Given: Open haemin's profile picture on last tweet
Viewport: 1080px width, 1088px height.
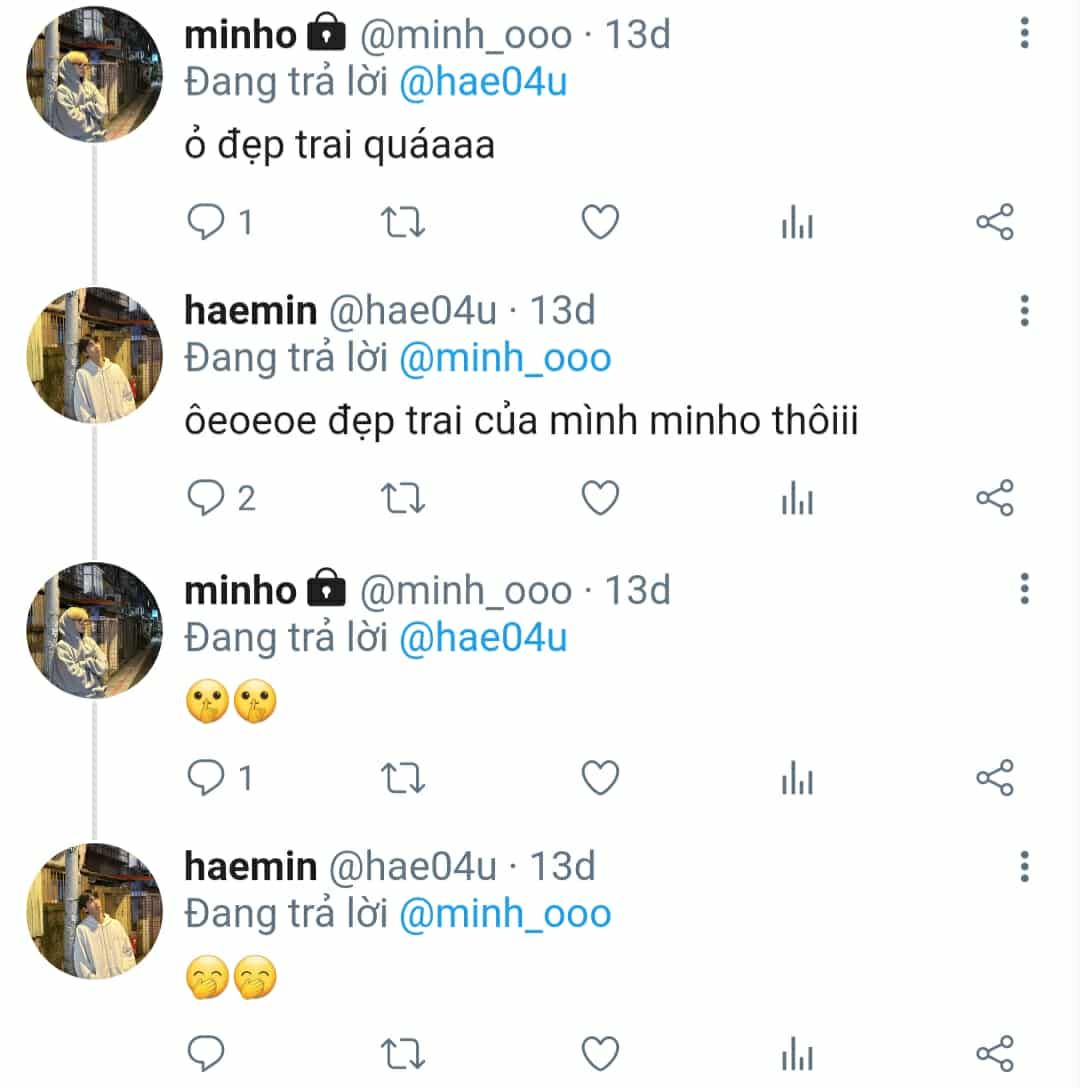Looking at the screenshot, I should tap(94, 910).
